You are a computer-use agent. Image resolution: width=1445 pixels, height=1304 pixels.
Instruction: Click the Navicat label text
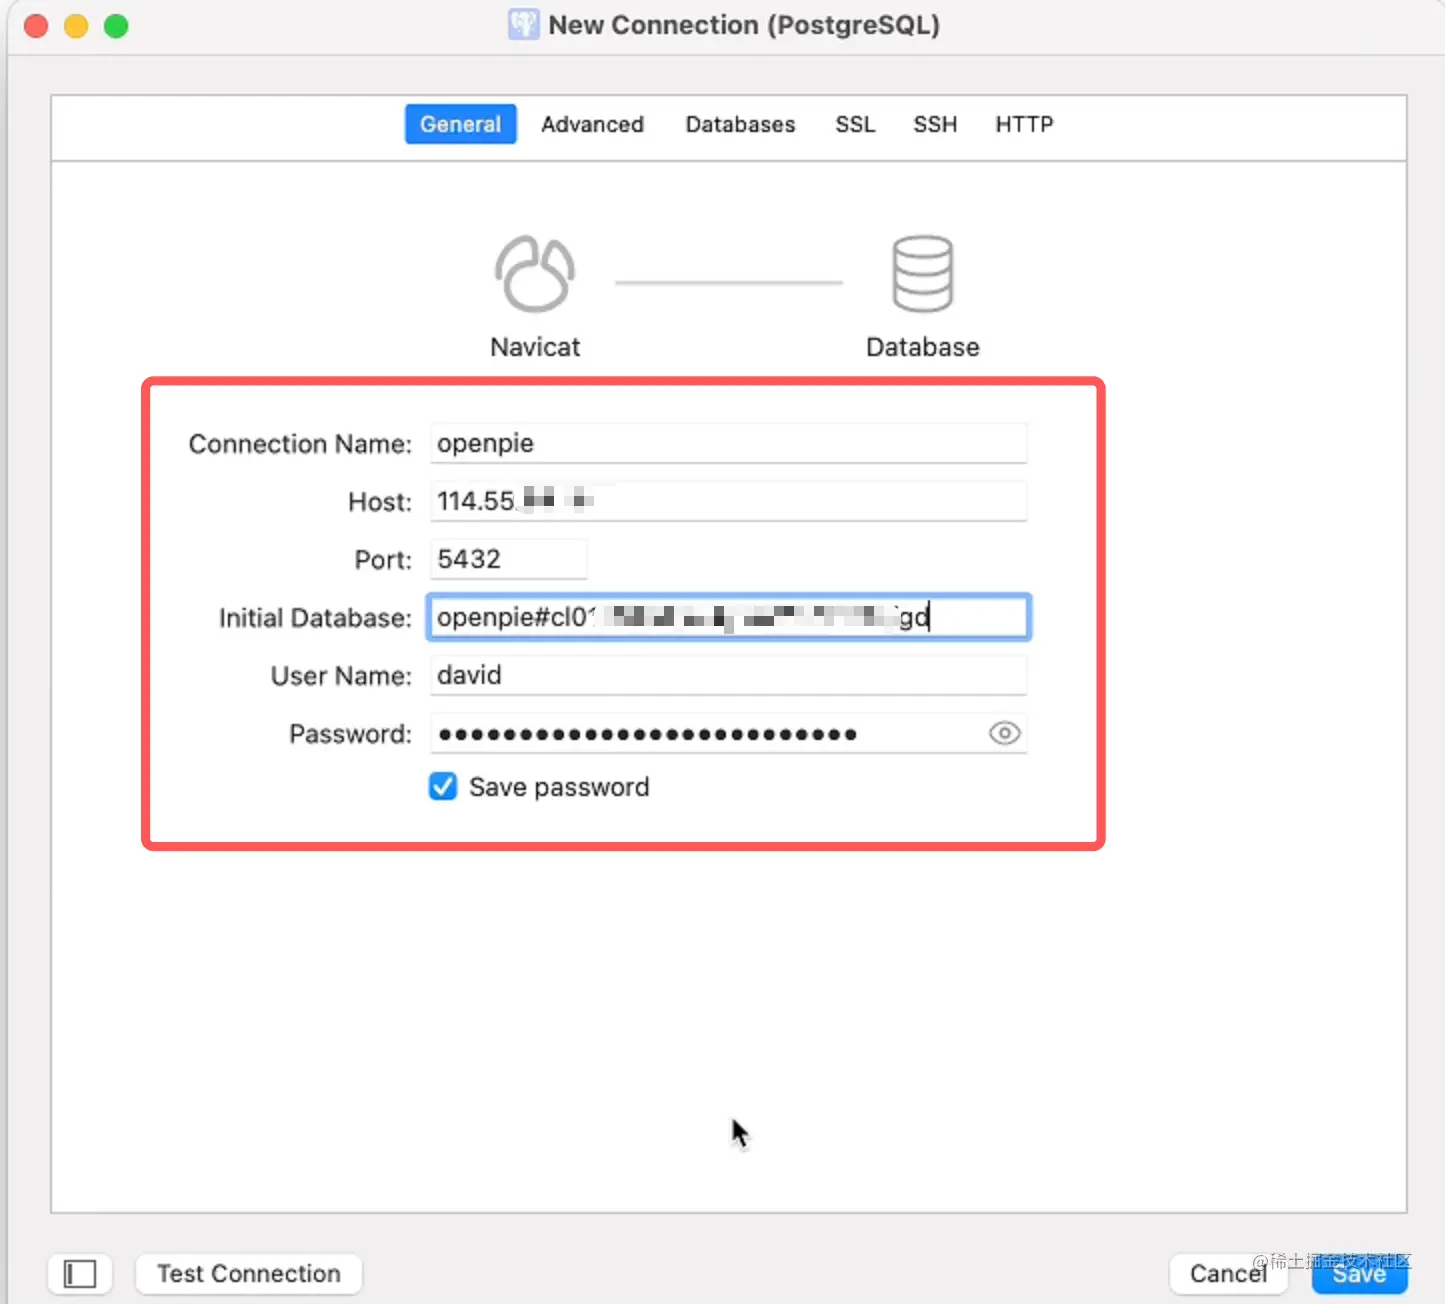[535, 347]
